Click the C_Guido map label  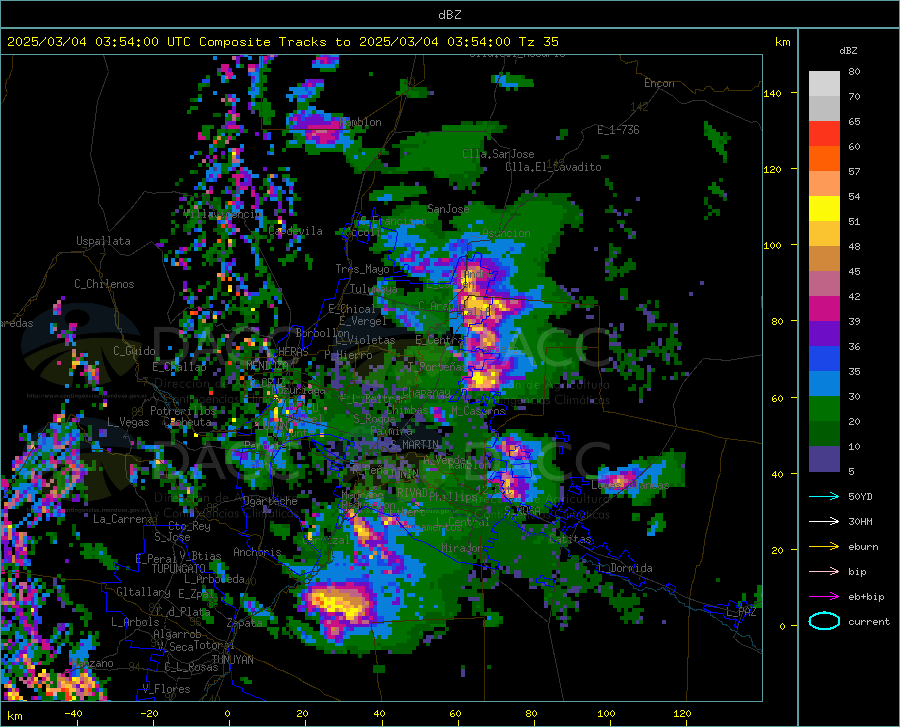point(134,351)
